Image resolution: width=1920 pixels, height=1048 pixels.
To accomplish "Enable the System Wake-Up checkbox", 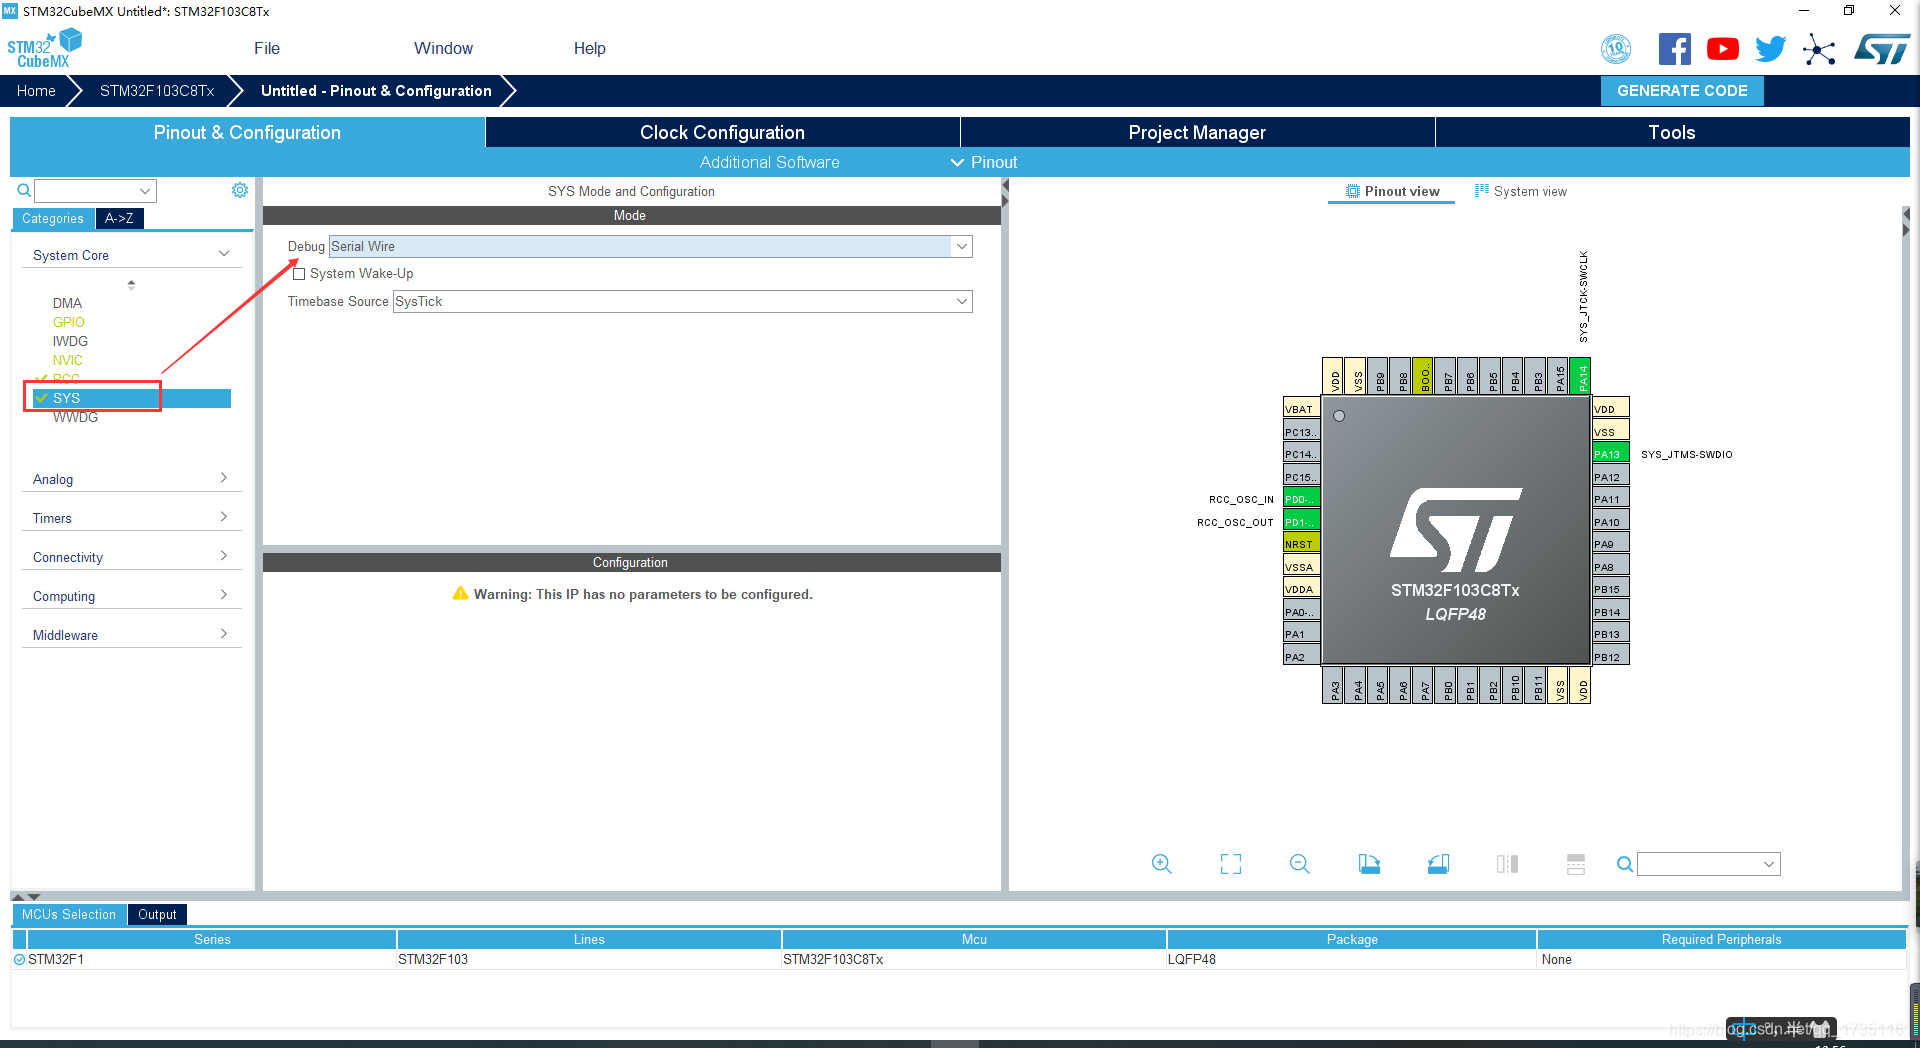I will 299,274.
